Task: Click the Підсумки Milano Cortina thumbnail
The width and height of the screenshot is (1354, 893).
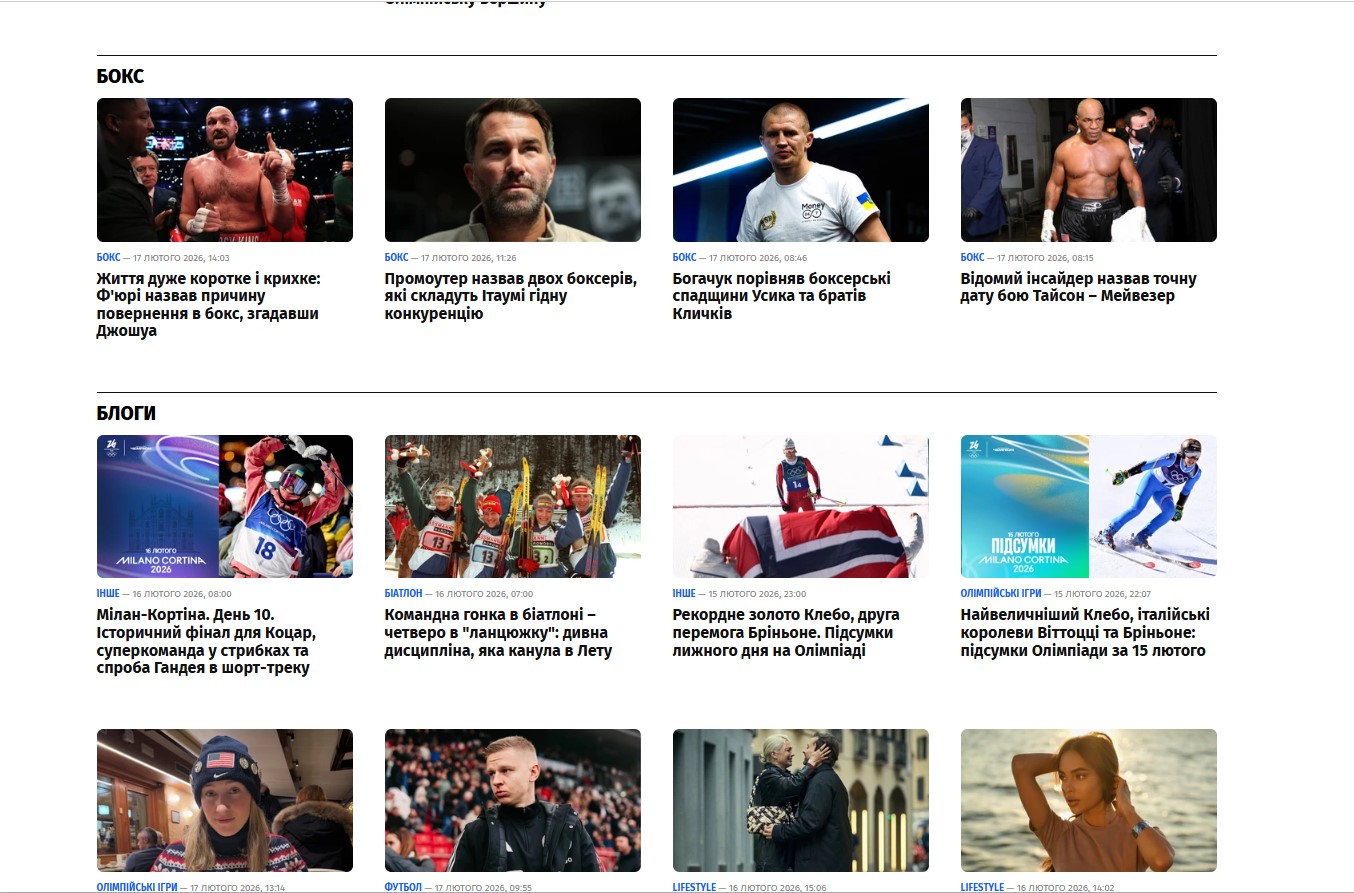Action: point(1089,506)
